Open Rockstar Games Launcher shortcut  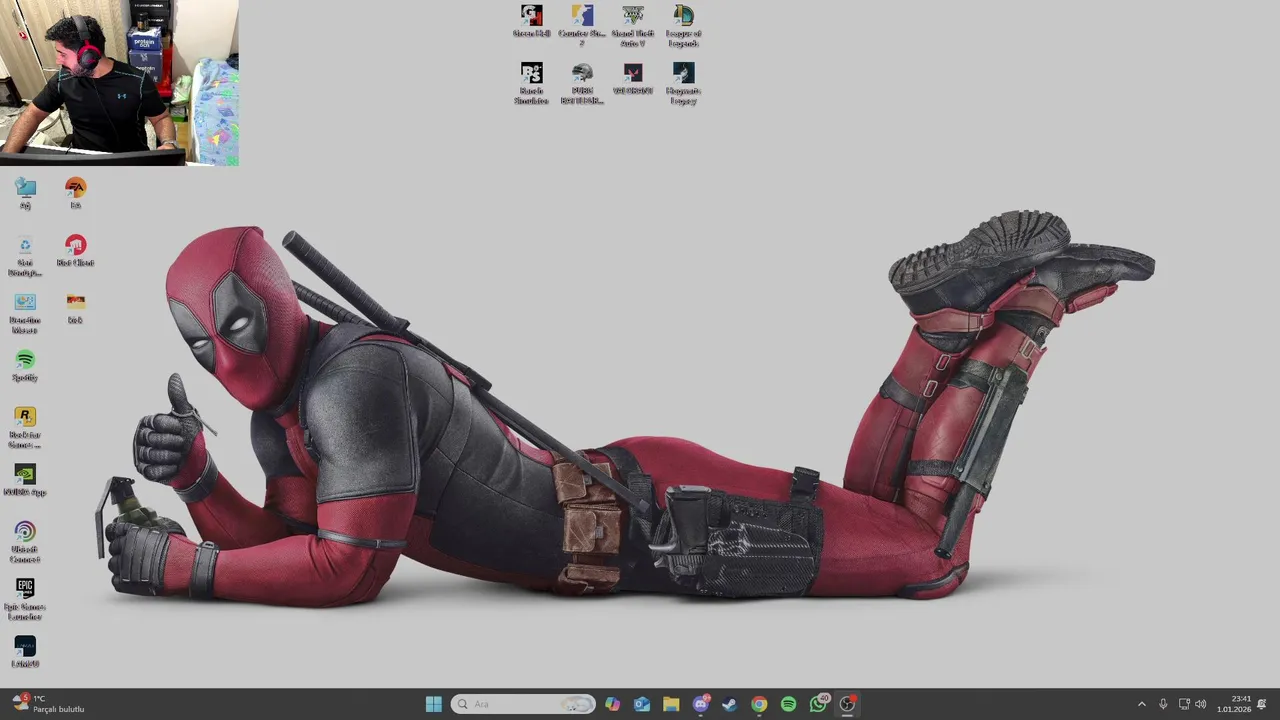[x=25, y=427]
